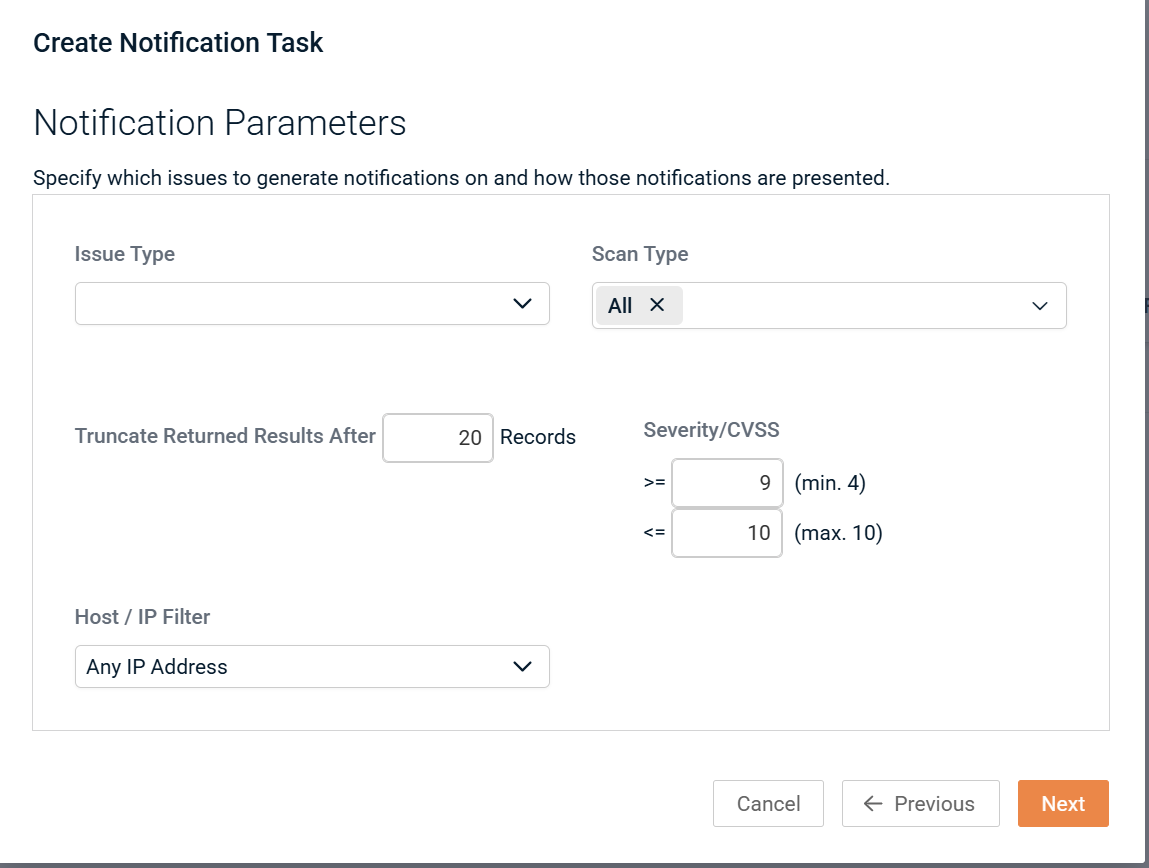The image size is (1149, 868).
Task: Click the "Truncate Returned Results After" label
Action: 225,436
